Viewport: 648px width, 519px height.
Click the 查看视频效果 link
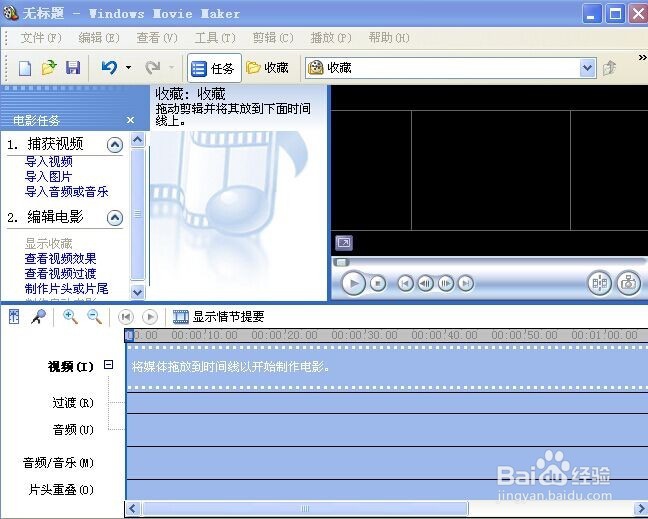coord(60,259)
